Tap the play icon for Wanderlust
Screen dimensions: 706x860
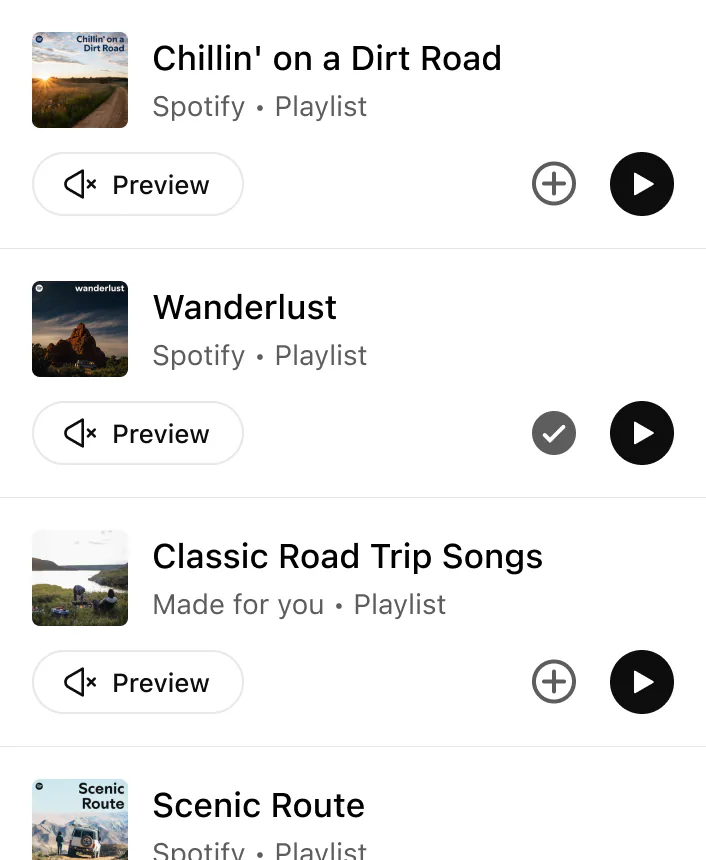(642, 433)
